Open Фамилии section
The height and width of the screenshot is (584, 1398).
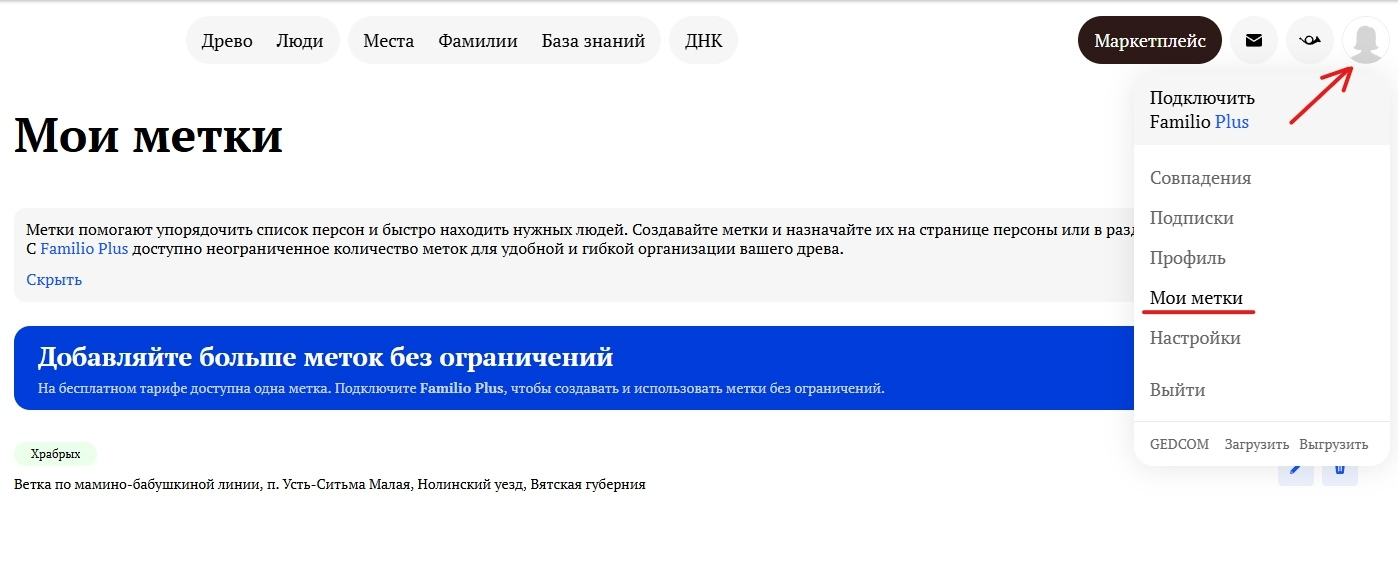click(478, 41)
